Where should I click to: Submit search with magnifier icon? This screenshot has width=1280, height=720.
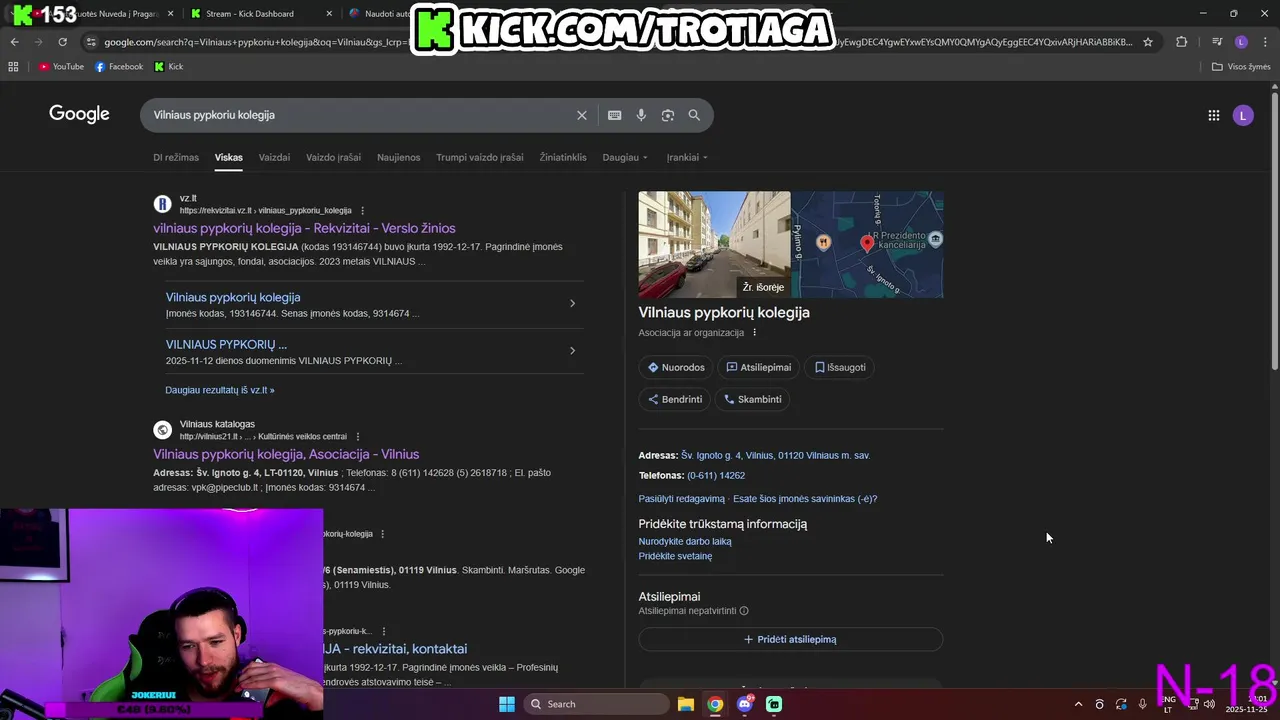point(694,115)
